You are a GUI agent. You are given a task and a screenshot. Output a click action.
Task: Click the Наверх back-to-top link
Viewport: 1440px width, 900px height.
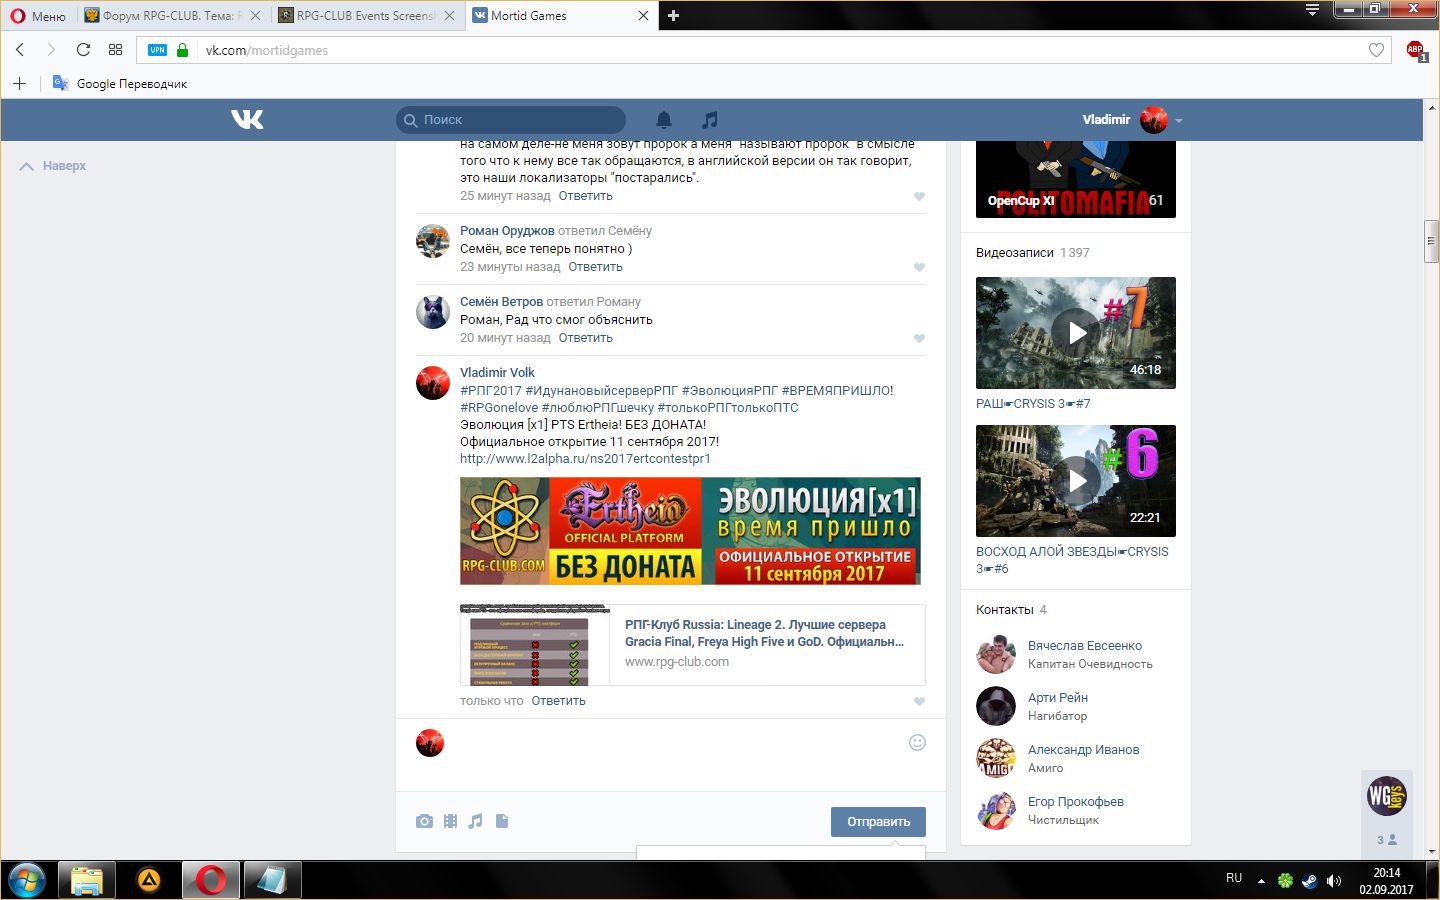tap(54, 166)
